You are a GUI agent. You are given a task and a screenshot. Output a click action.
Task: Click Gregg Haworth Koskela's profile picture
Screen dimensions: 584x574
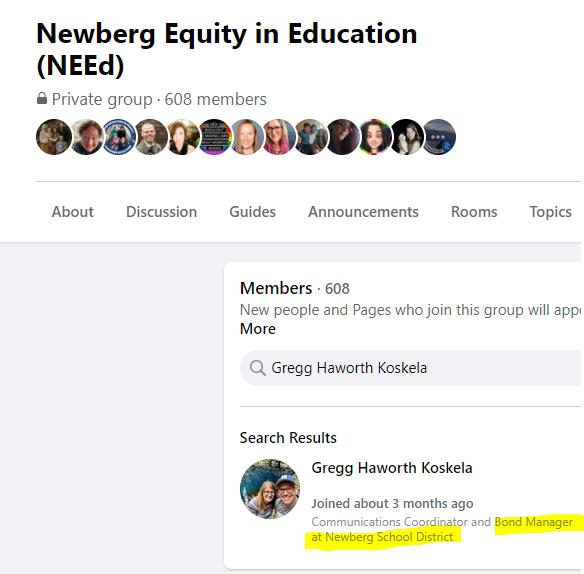tap(270, 489)
